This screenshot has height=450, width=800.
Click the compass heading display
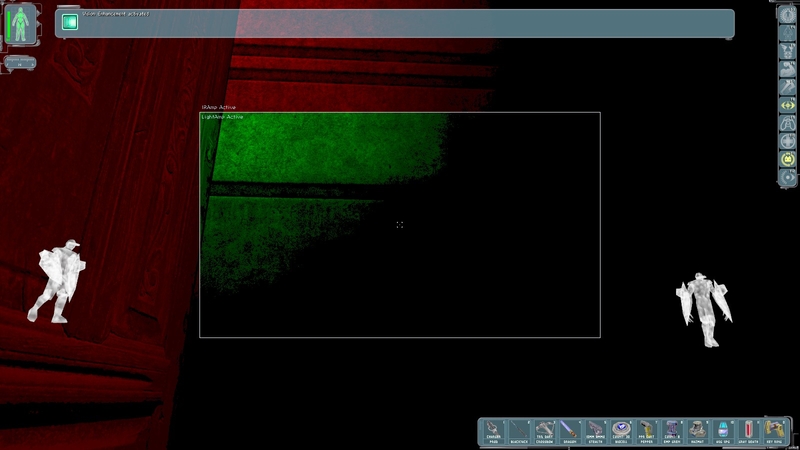tap(20, 62)
